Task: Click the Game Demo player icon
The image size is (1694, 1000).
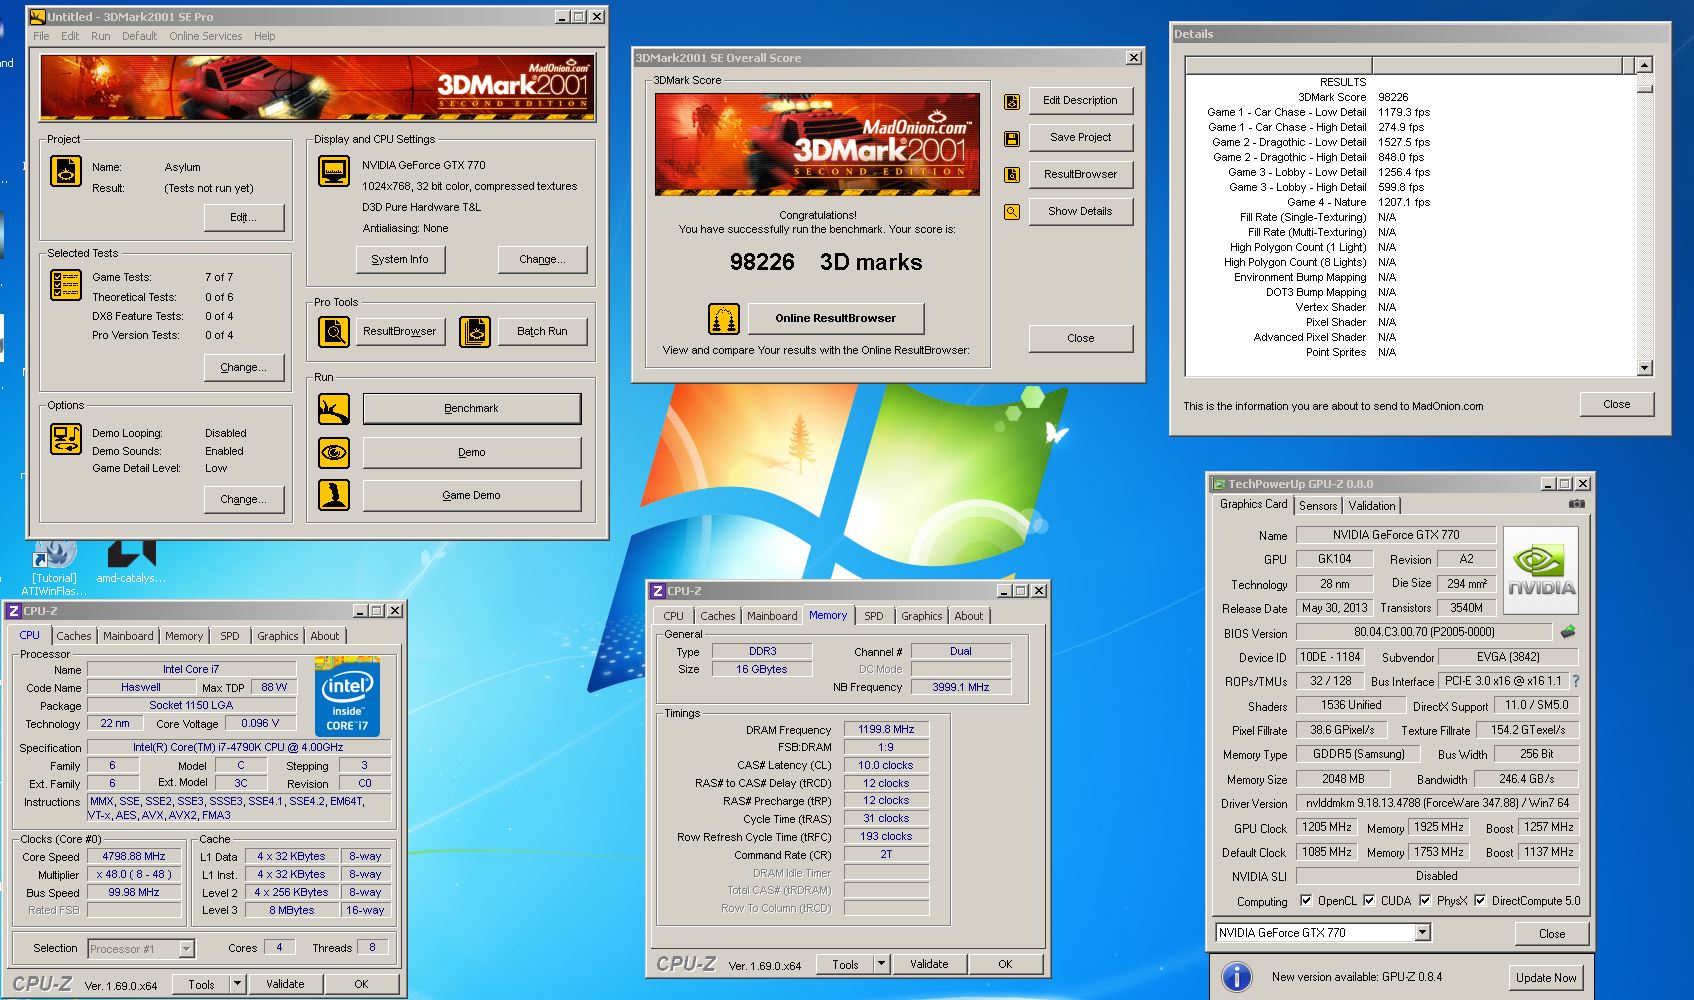Action: pyautogui.click(x=334, y=495)
